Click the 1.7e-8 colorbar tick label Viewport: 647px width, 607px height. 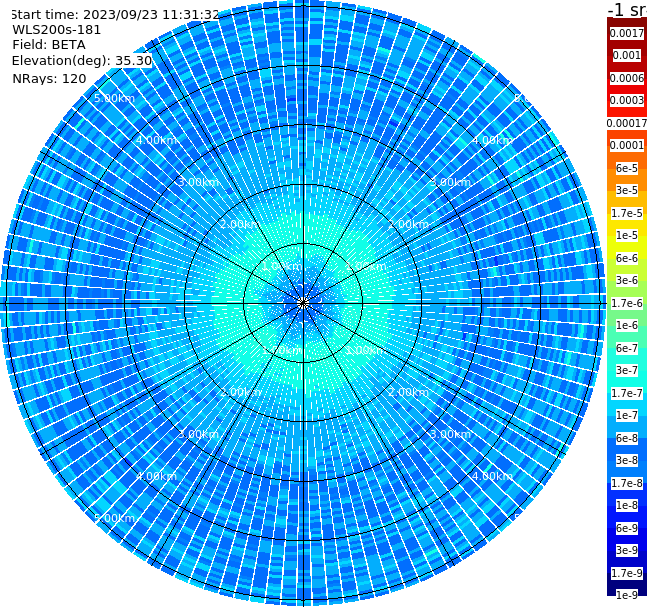tap(627, 483)
